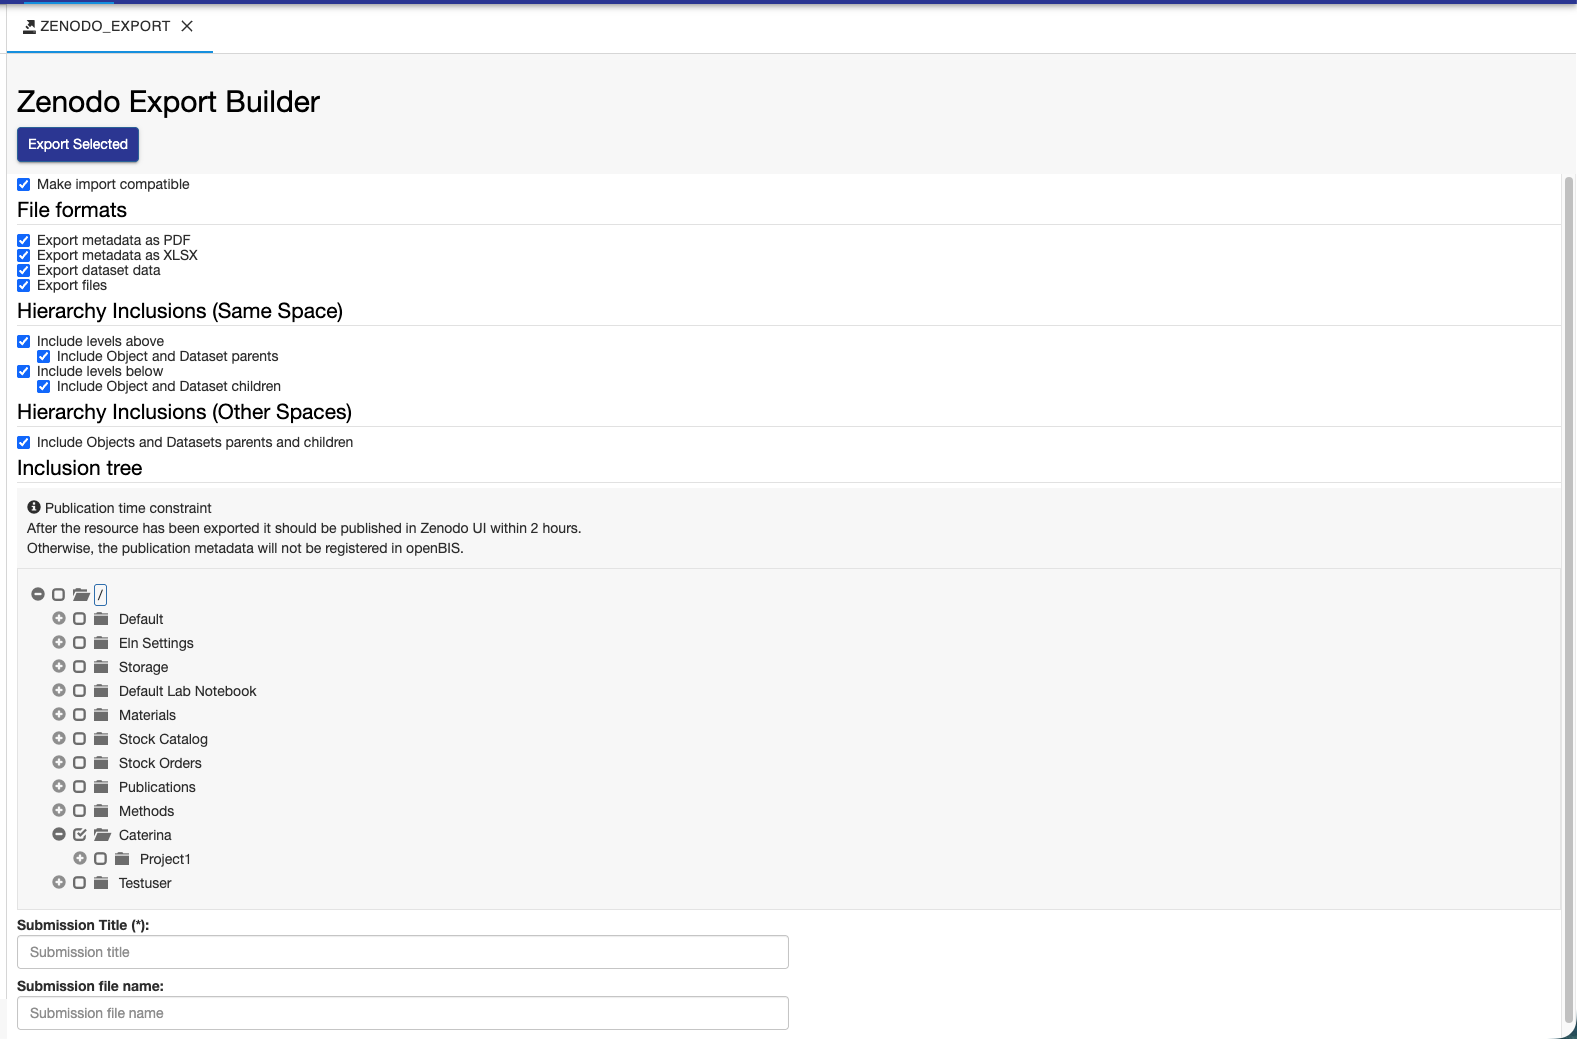Screen dimensions: 1577x1039
Task: Uncheck Make import compatible
Action: pos(24,184)
